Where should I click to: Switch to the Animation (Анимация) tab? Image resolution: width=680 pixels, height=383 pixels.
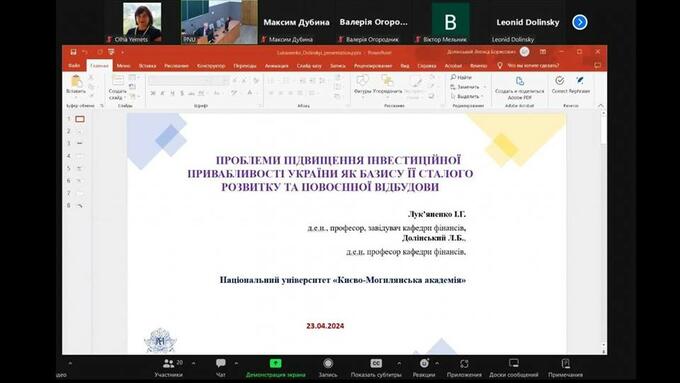(x=277, y=66)
